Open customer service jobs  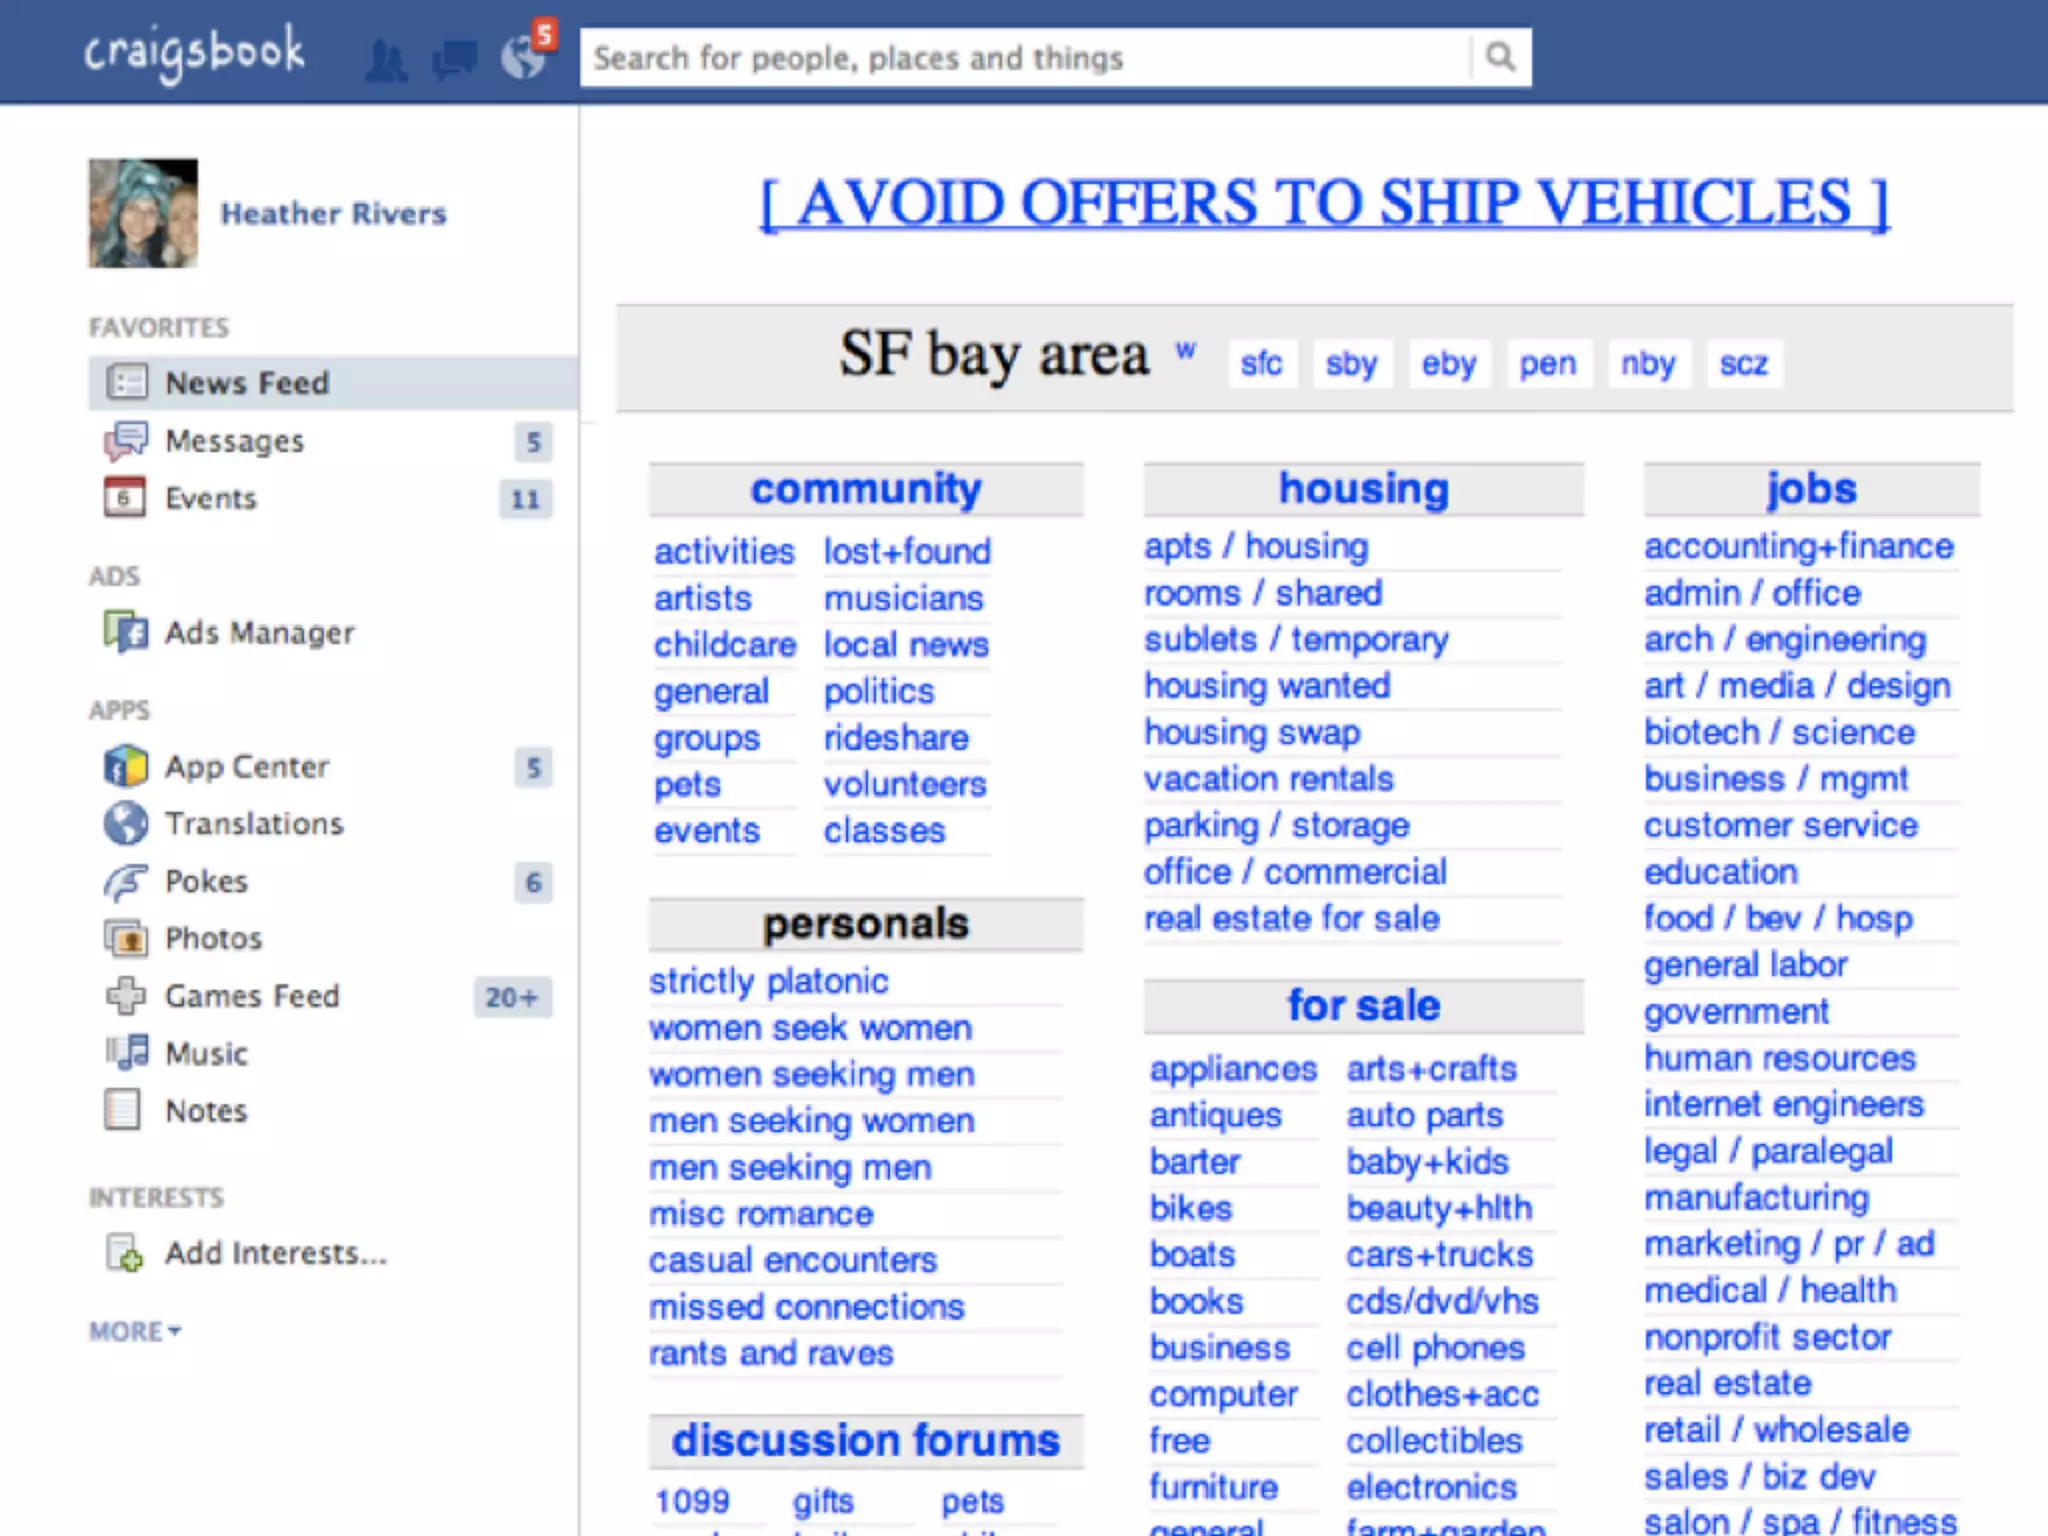click(1781, 826)
